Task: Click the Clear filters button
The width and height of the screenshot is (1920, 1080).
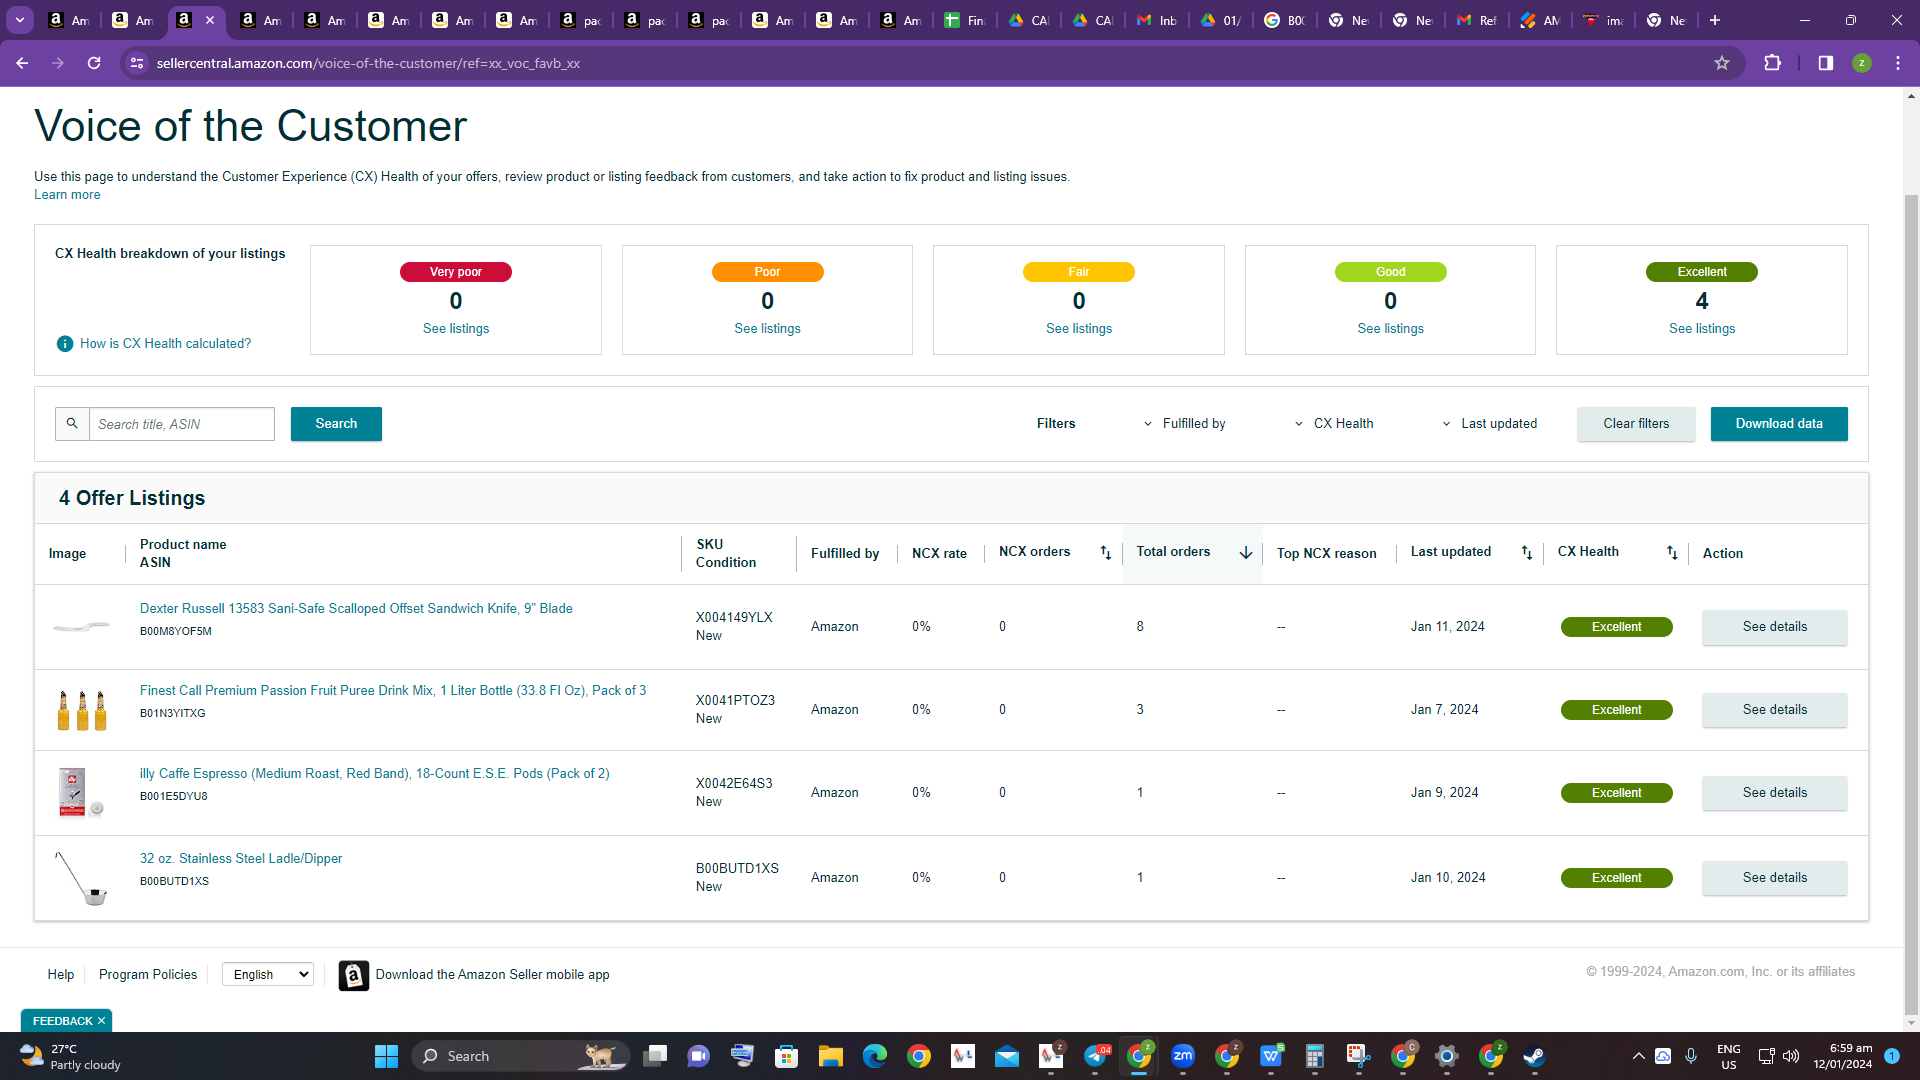Action: (x=1636, y=424)
